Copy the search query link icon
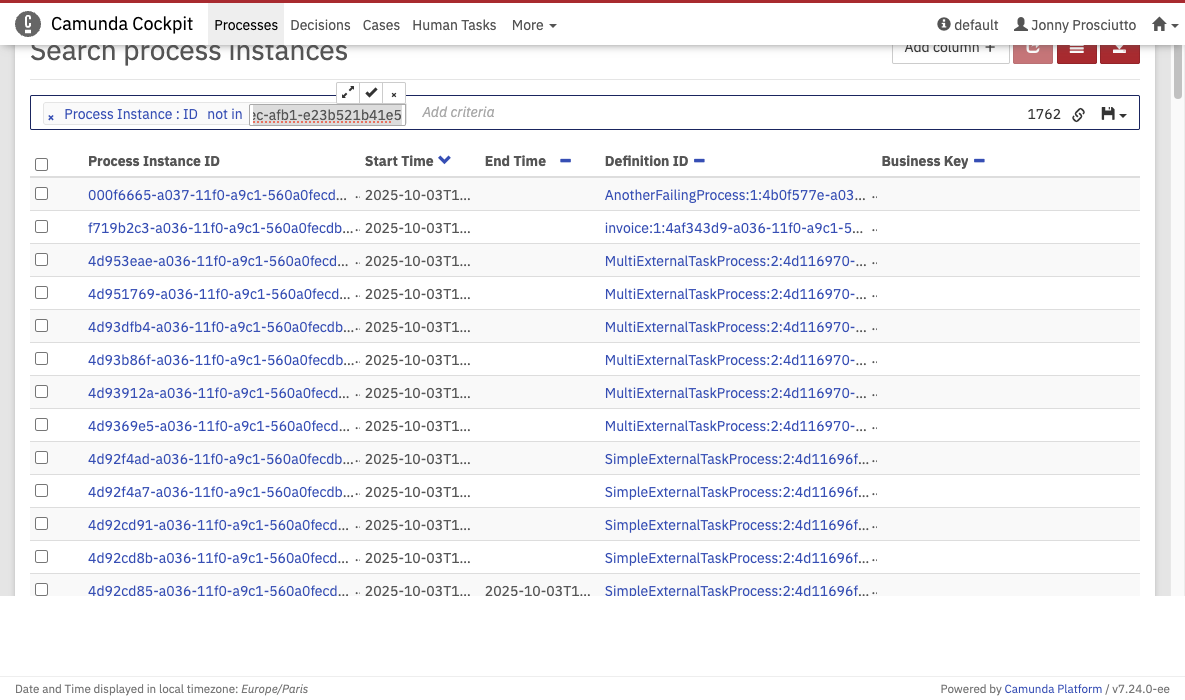 1079,115
